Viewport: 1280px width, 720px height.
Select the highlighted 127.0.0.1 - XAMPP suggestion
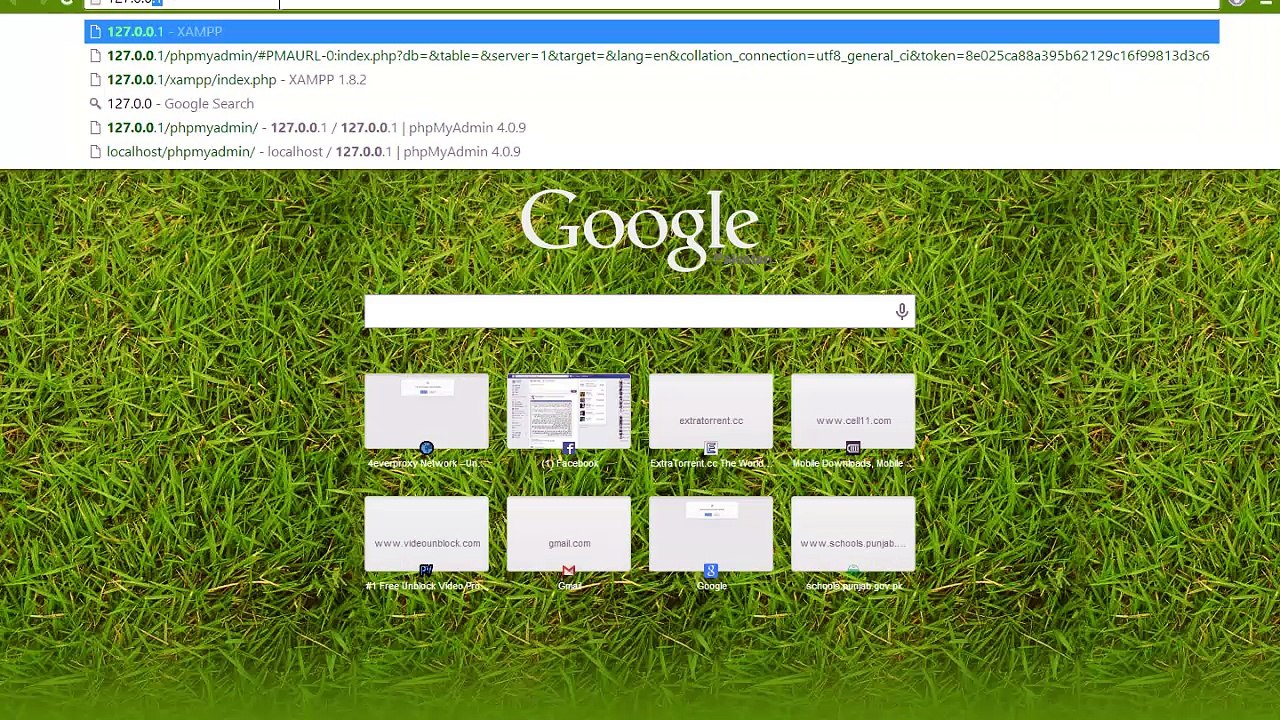tap(651, 32)
